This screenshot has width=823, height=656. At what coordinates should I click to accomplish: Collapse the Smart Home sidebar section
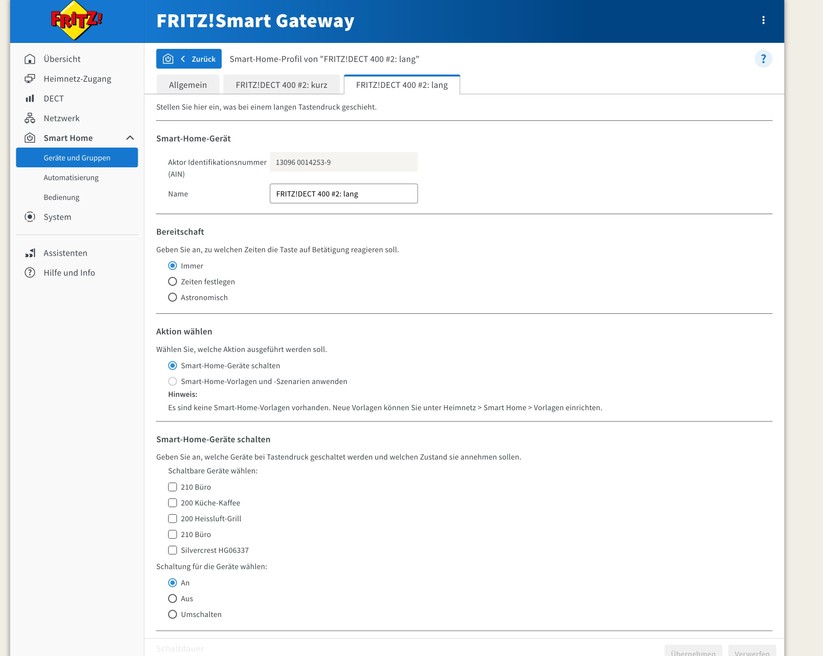tap(128, 138)
